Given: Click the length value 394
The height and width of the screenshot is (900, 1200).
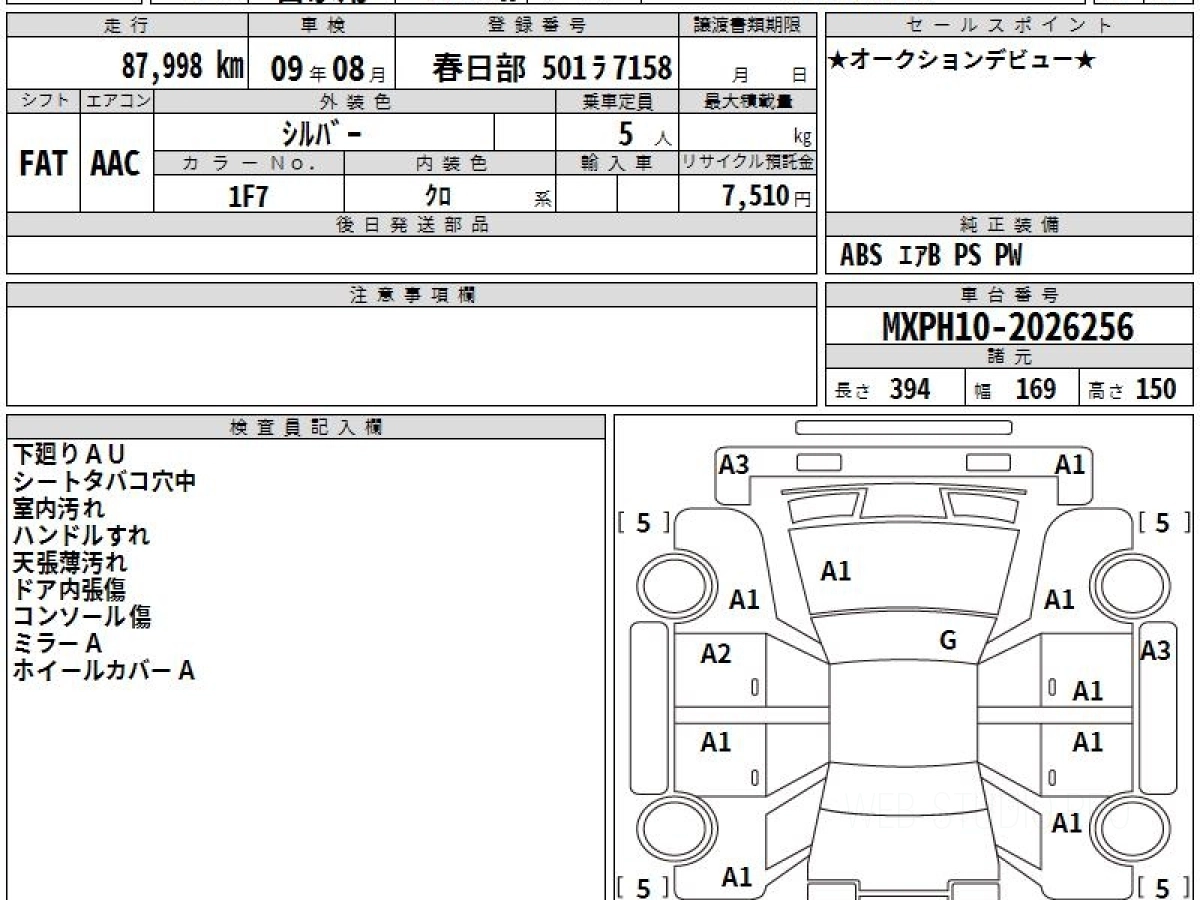Looking at the screenshot, I should tap(910, 389).
